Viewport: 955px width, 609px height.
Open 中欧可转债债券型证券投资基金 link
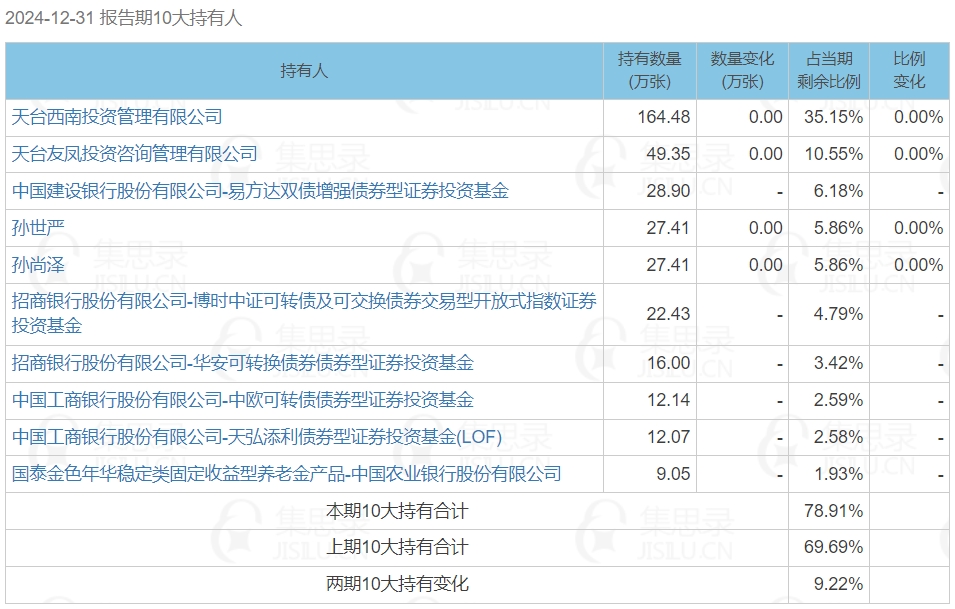pos(243,400)
